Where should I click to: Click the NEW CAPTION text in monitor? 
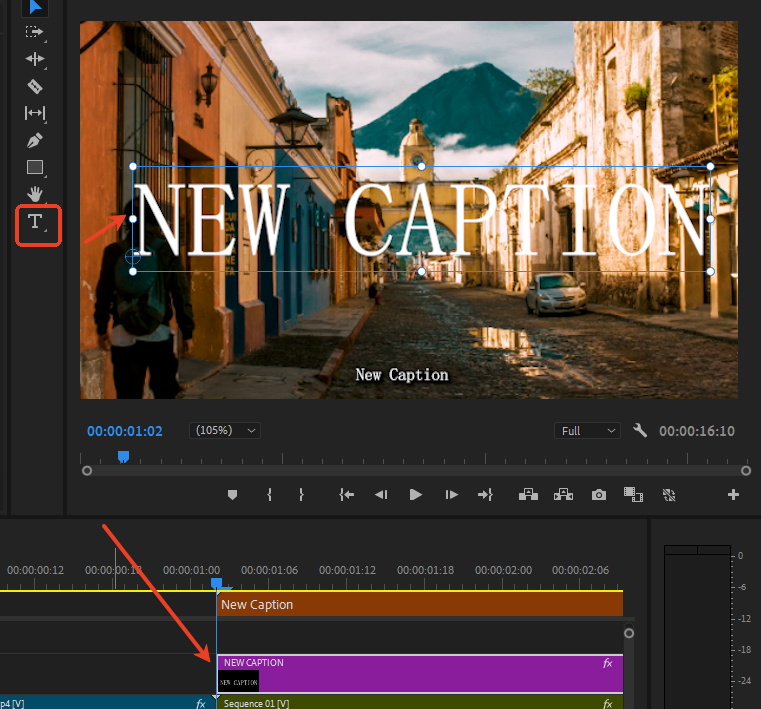point(421,220)
